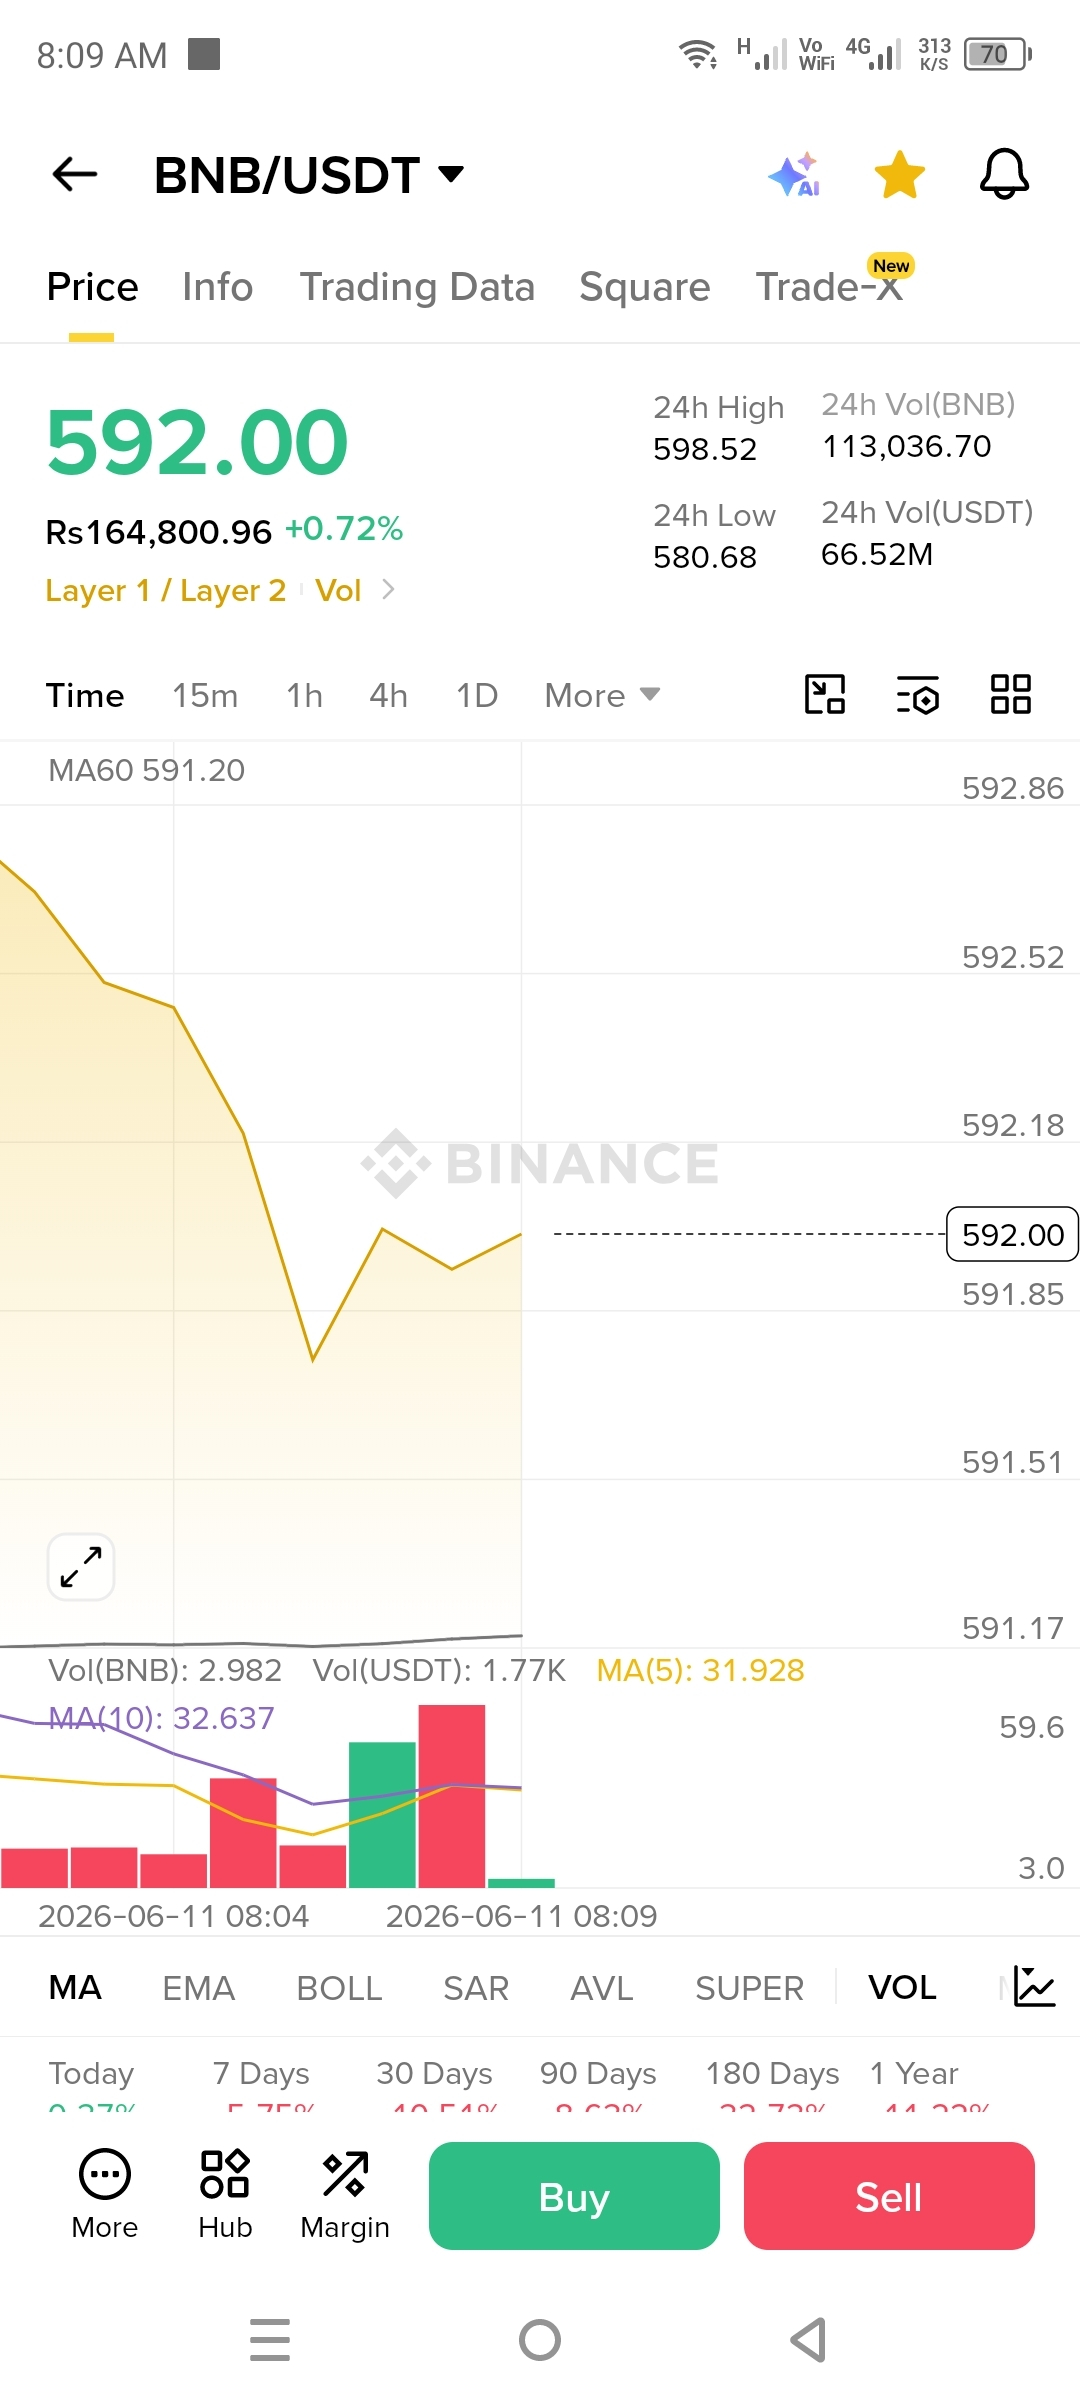Toggle the MA indicator
The height and width of the screenshot is (2400, 1080).
coord(75,1987)
